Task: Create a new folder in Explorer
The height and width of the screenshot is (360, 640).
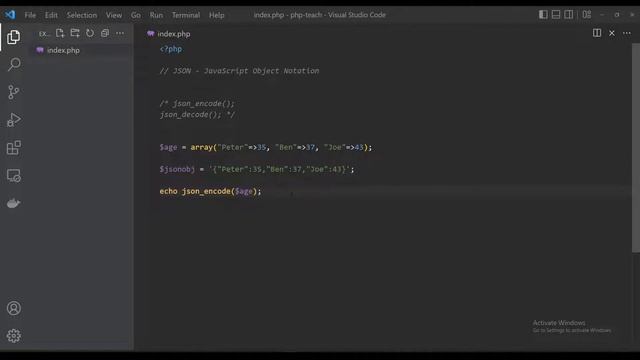Action: tap(75, 33)
